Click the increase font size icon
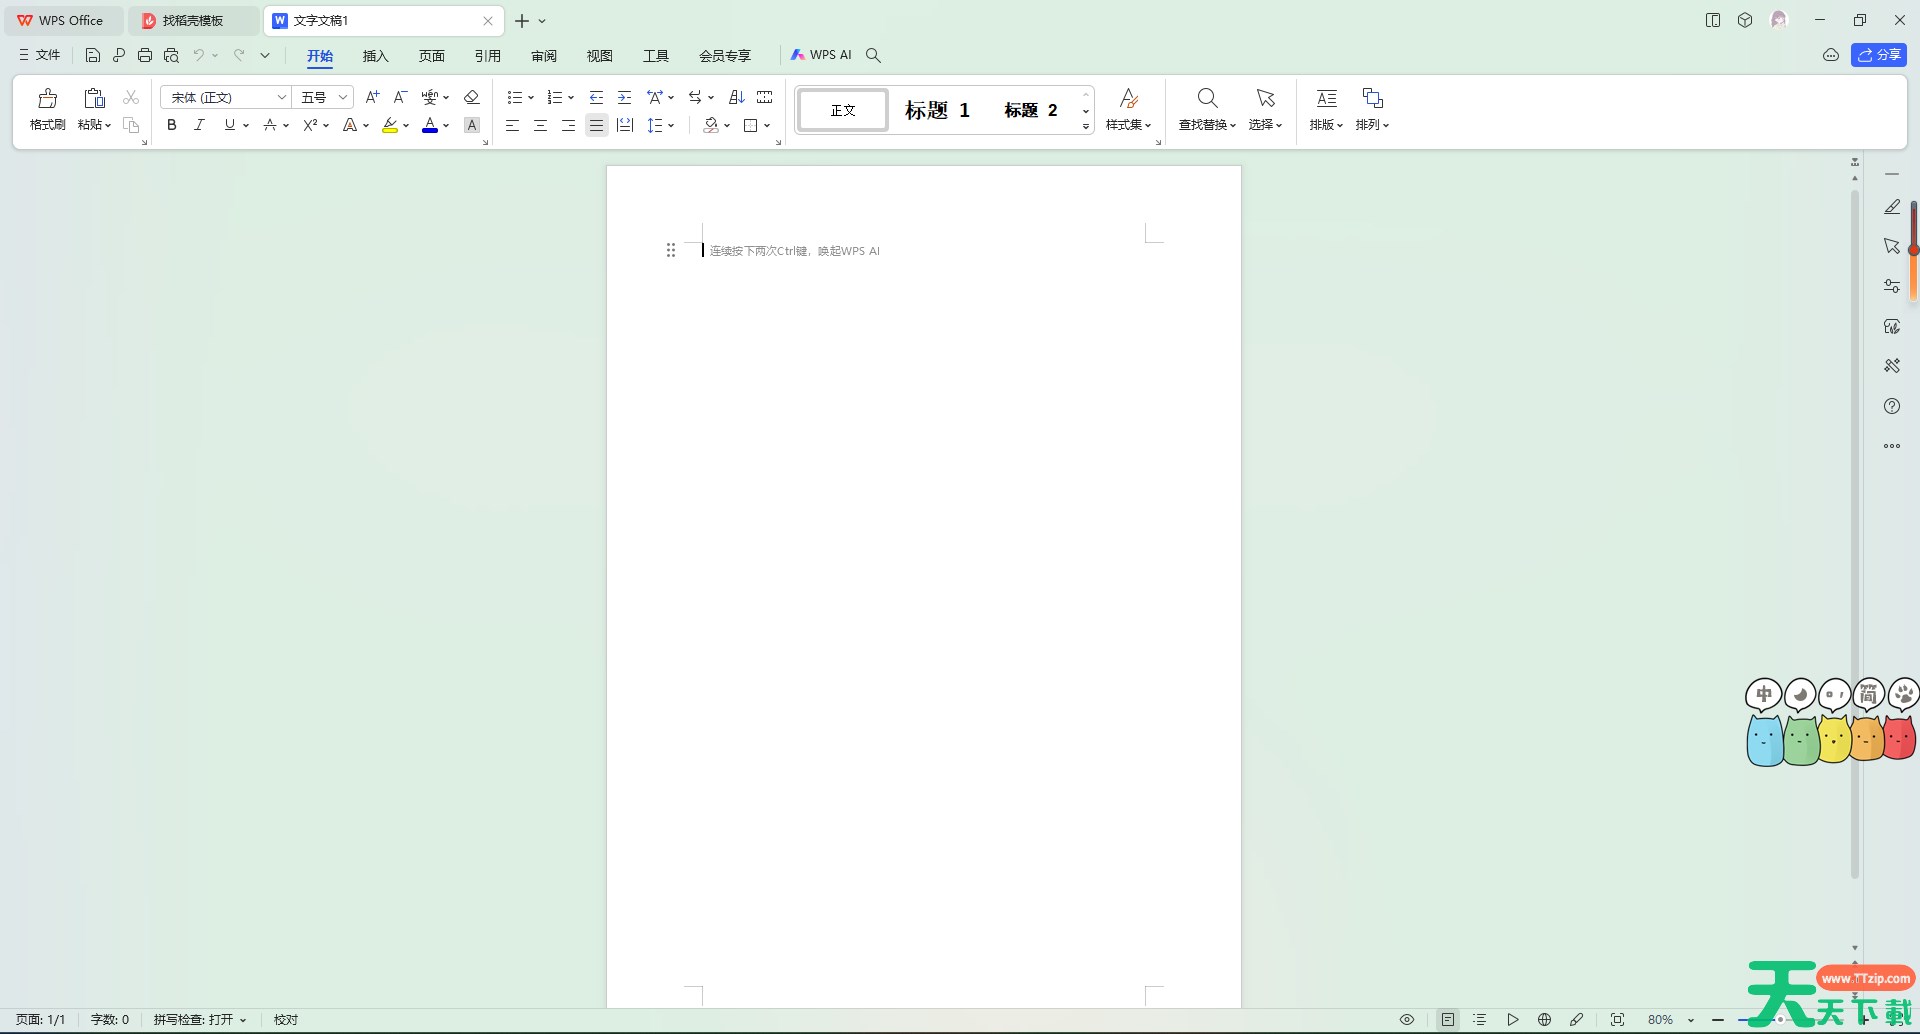The image size is (1920, 1034). [372, 97]
